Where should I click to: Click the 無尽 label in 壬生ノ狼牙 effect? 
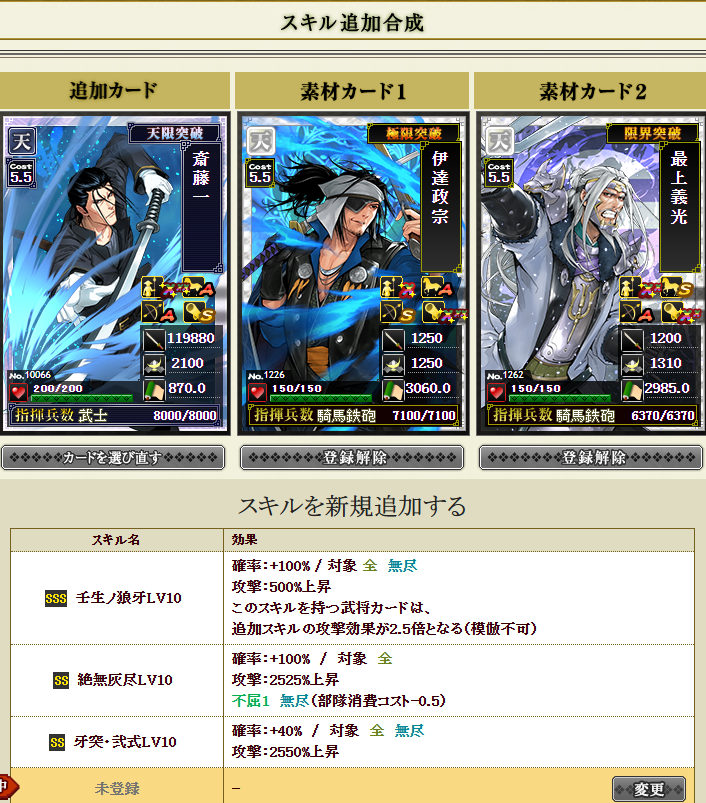[402, 565]
